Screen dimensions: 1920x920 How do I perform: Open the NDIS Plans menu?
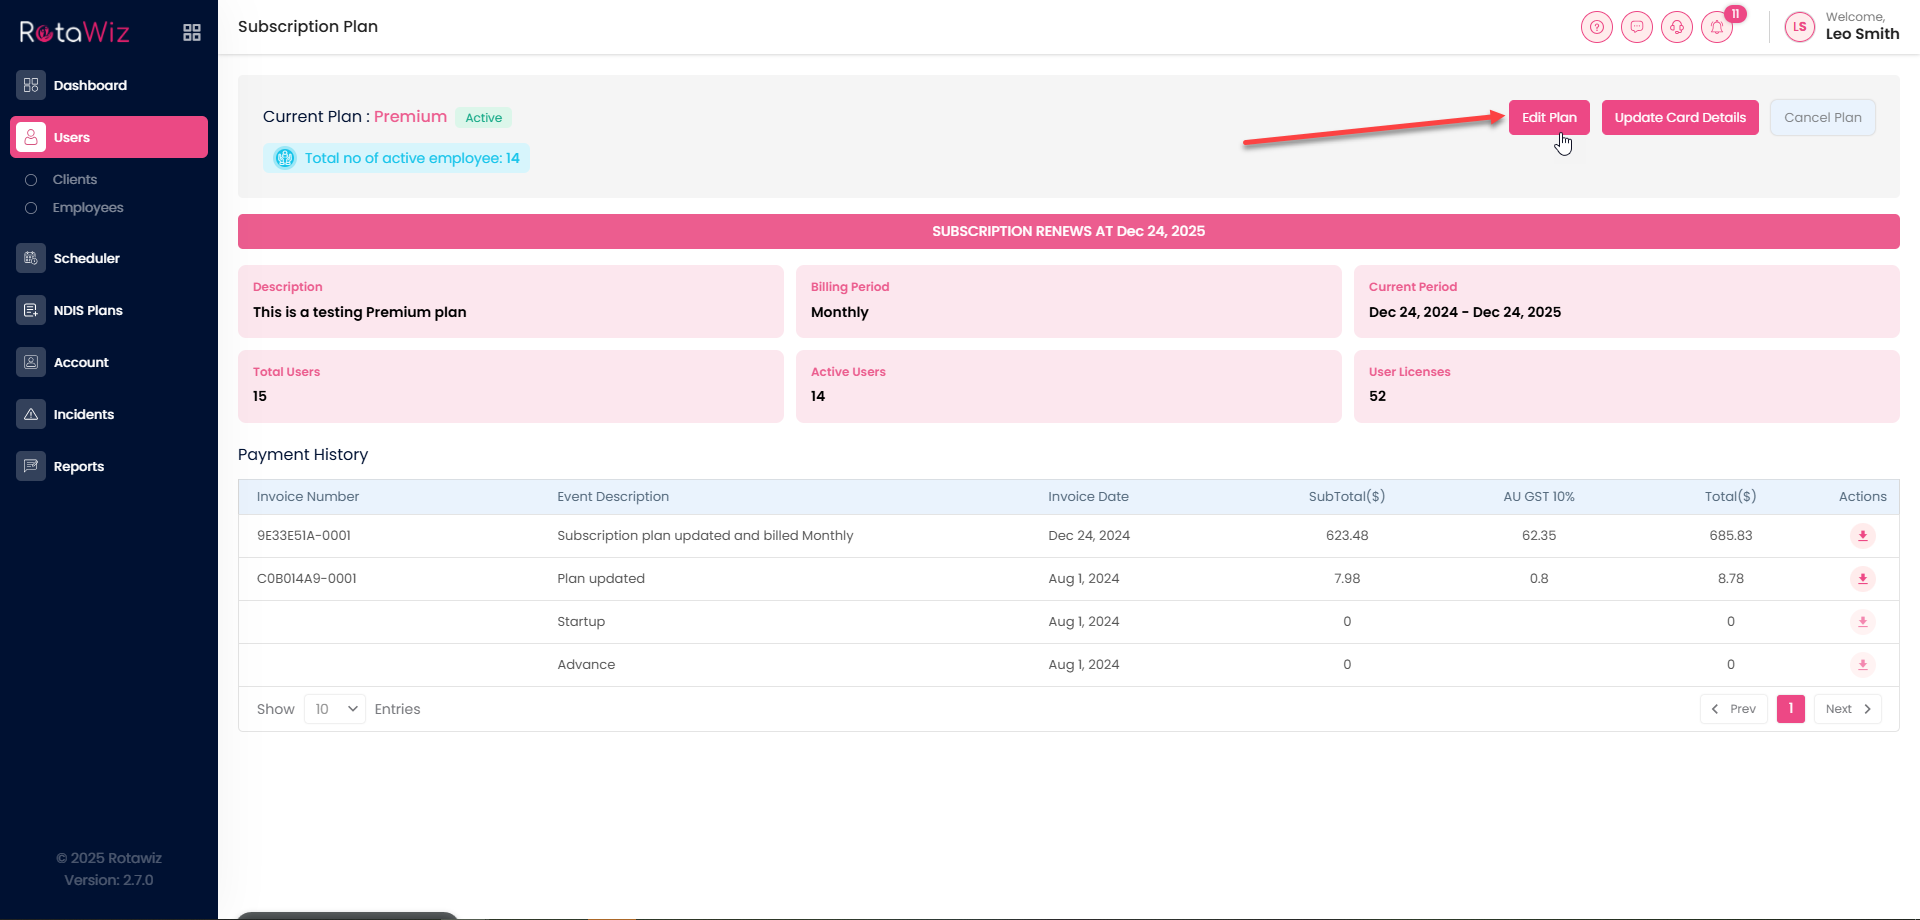tap(88, 310)
